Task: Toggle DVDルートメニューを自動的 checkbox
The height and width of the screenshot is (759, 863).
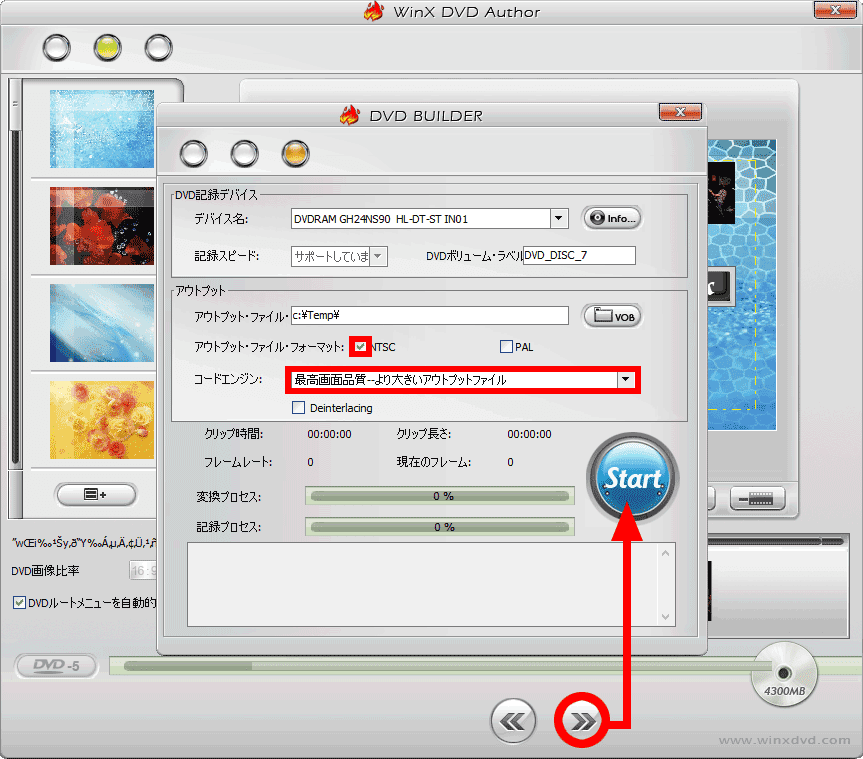Action: tap(19, 603)
